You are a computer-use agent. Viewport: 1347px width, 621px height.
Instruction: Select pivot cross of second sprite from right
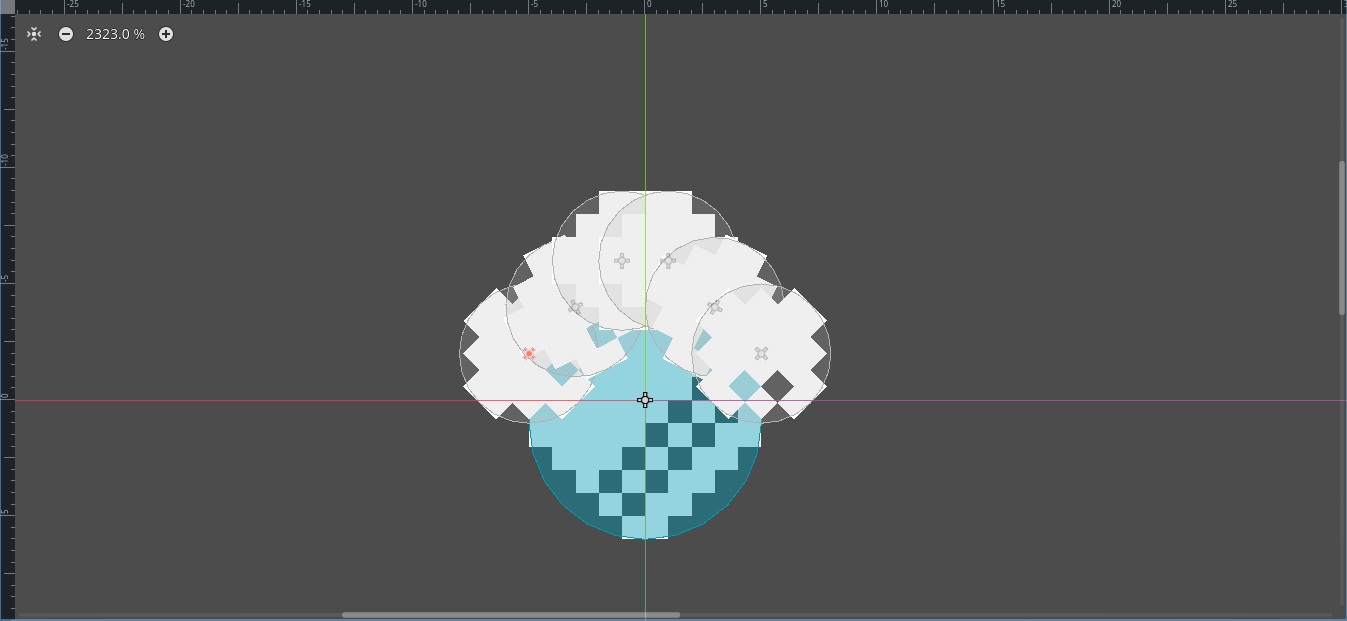coord(714,307)
